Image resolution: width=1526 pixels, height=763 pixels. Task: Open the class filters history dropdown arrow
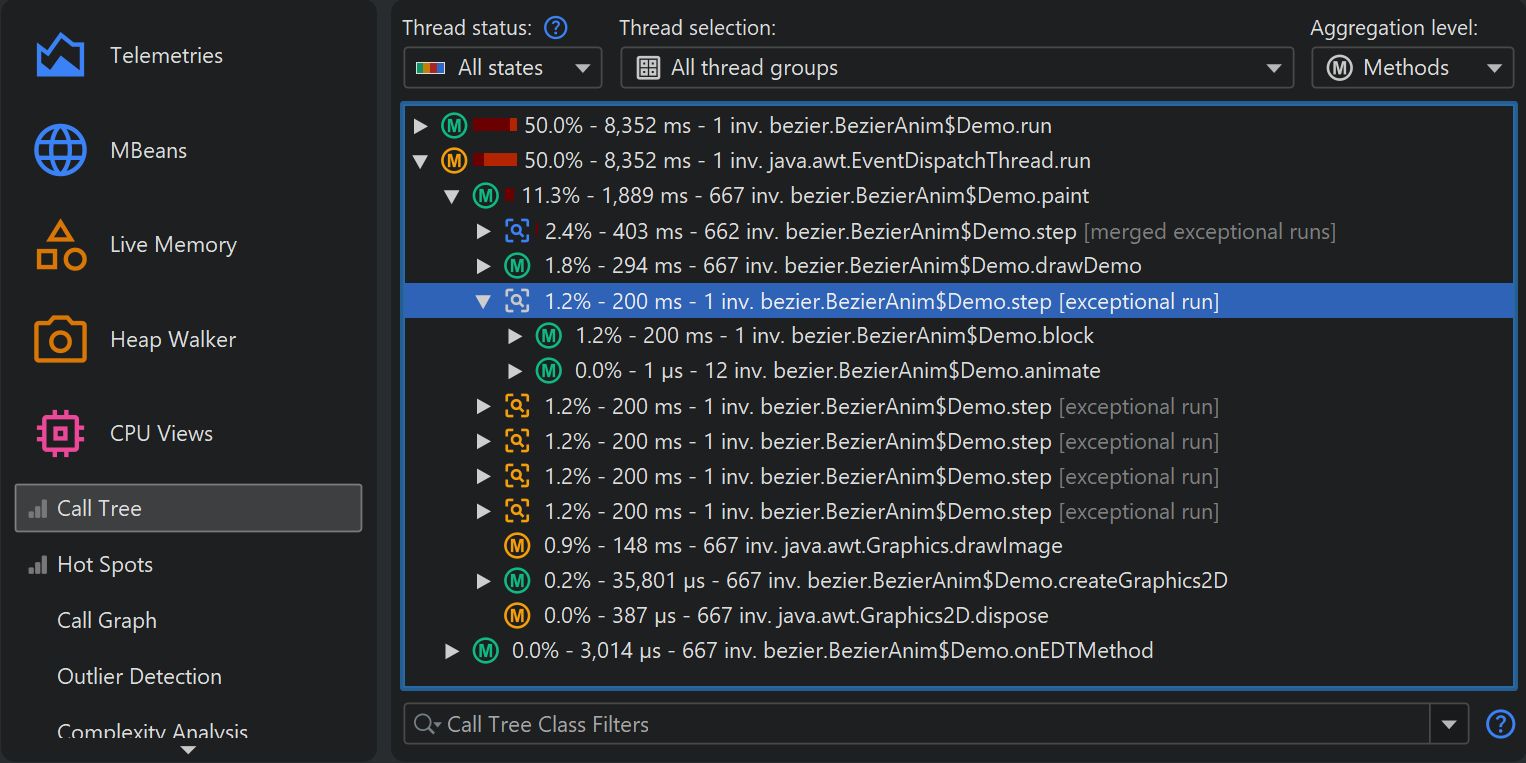[x=1449, y=724]
